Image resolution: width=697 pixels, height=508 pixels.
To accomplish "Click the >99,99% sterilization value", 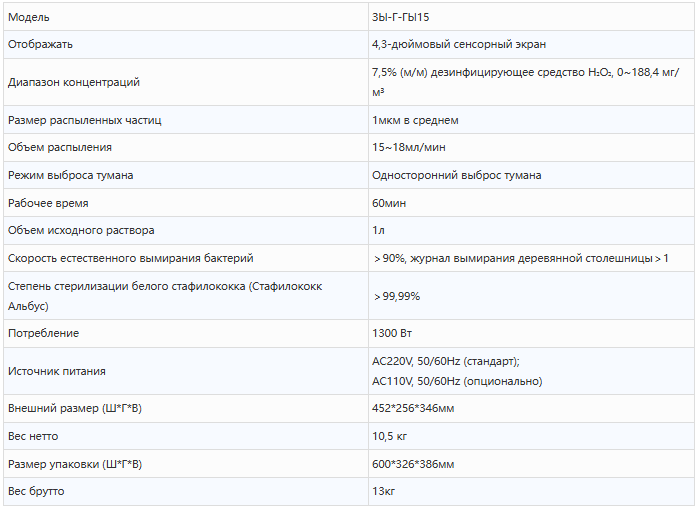I will (397, 296).
